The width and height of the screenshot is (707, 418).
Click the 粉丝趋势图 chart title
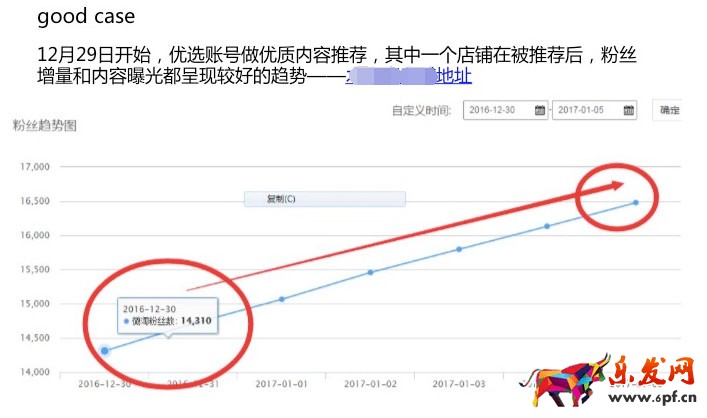click(45, 126)
